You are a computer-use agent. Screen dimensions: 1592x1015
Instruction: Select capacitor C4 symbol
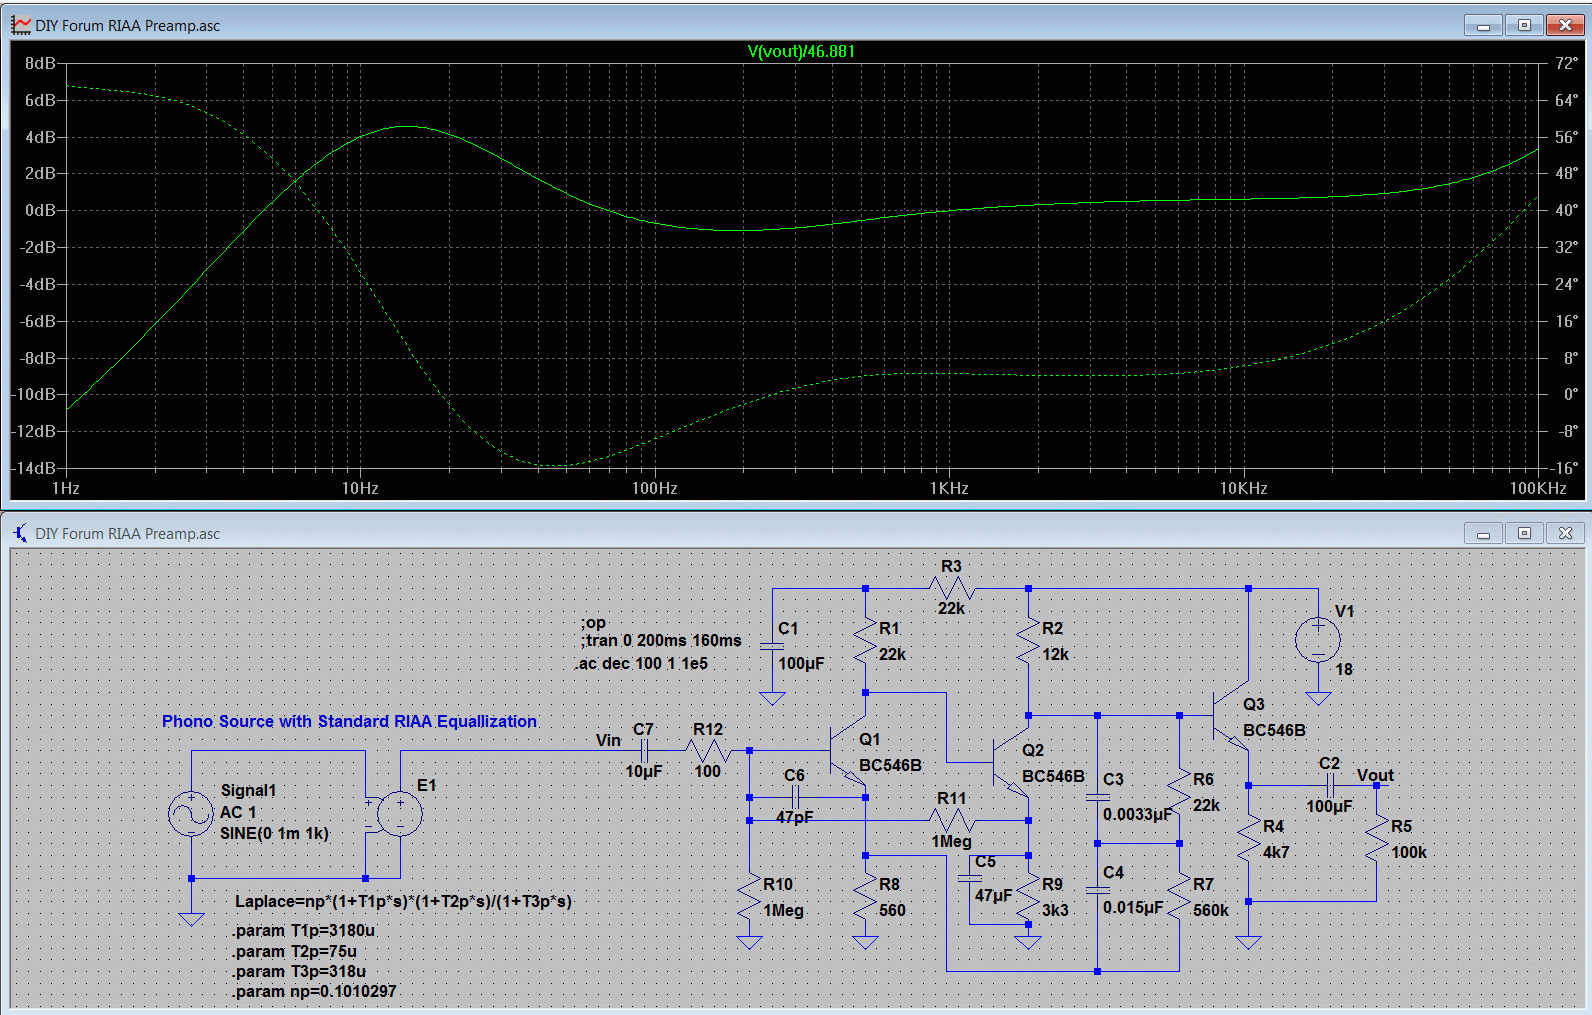coord(1097,889)
